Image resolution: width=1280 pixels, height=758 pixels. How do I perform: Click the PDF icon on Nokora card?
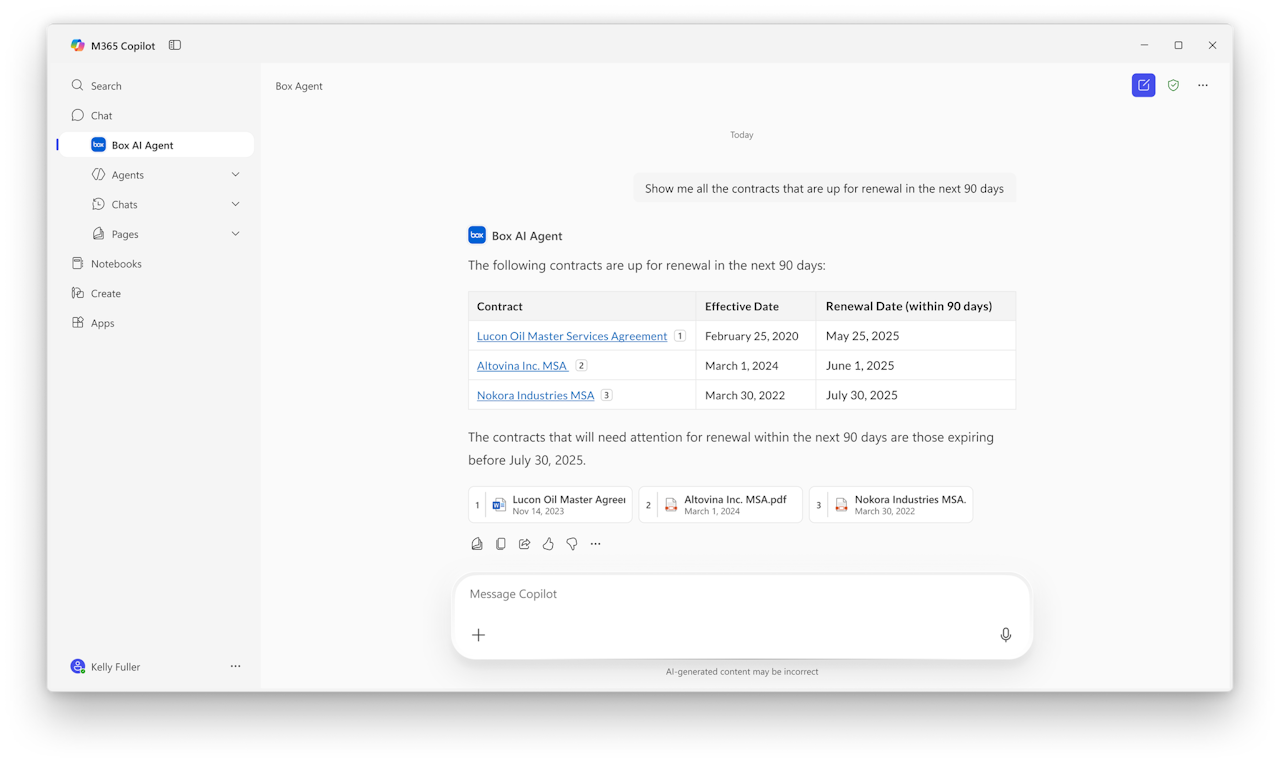[x=842, y=505]
